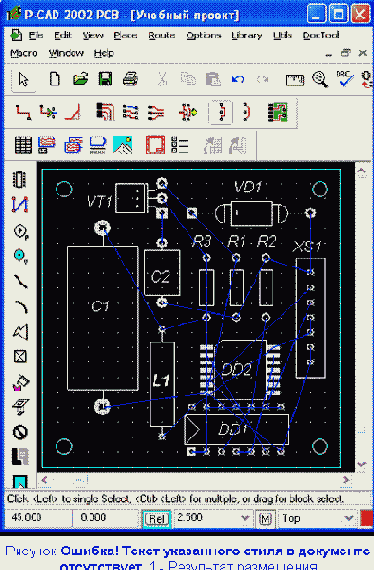Viewport: 374px width, 570px height.
Task: Pick the Route Manual tool
Action: pyautogui.click(x=23, y=112)
